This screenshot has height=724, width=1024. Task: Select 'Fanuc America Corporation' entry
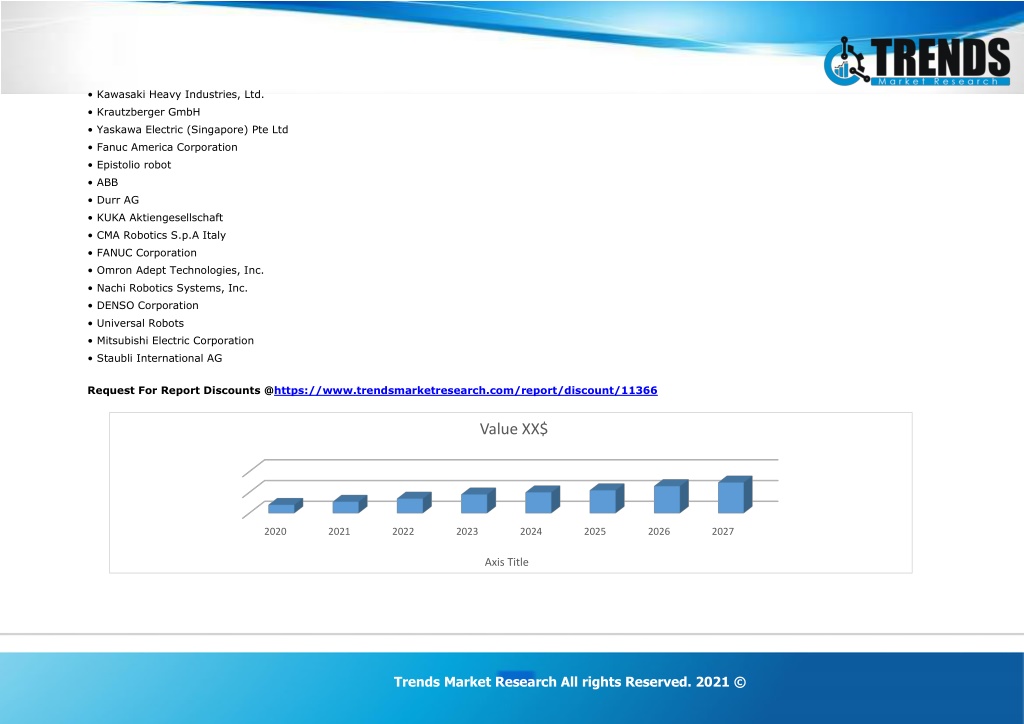tap(167, 148)
